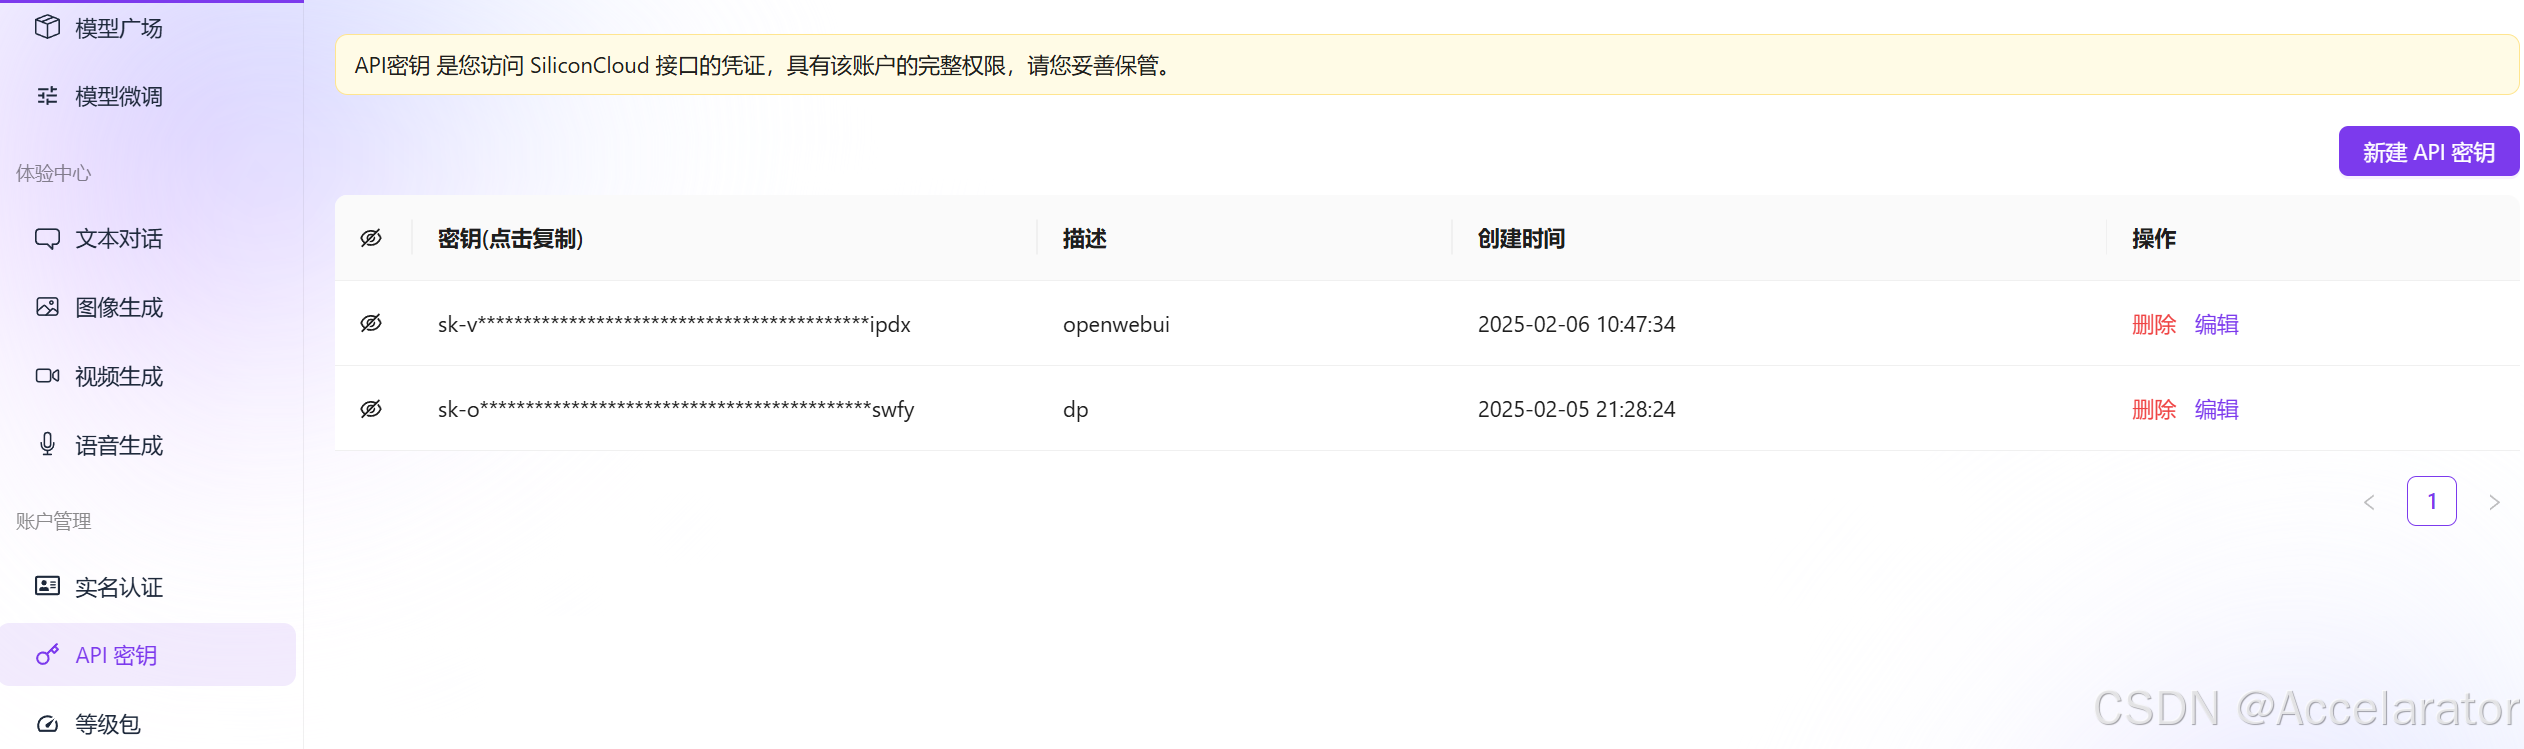Click the 语音生成 microphone icon
This screenshot has width=2524, height=749.
click(x=47, y=444)
